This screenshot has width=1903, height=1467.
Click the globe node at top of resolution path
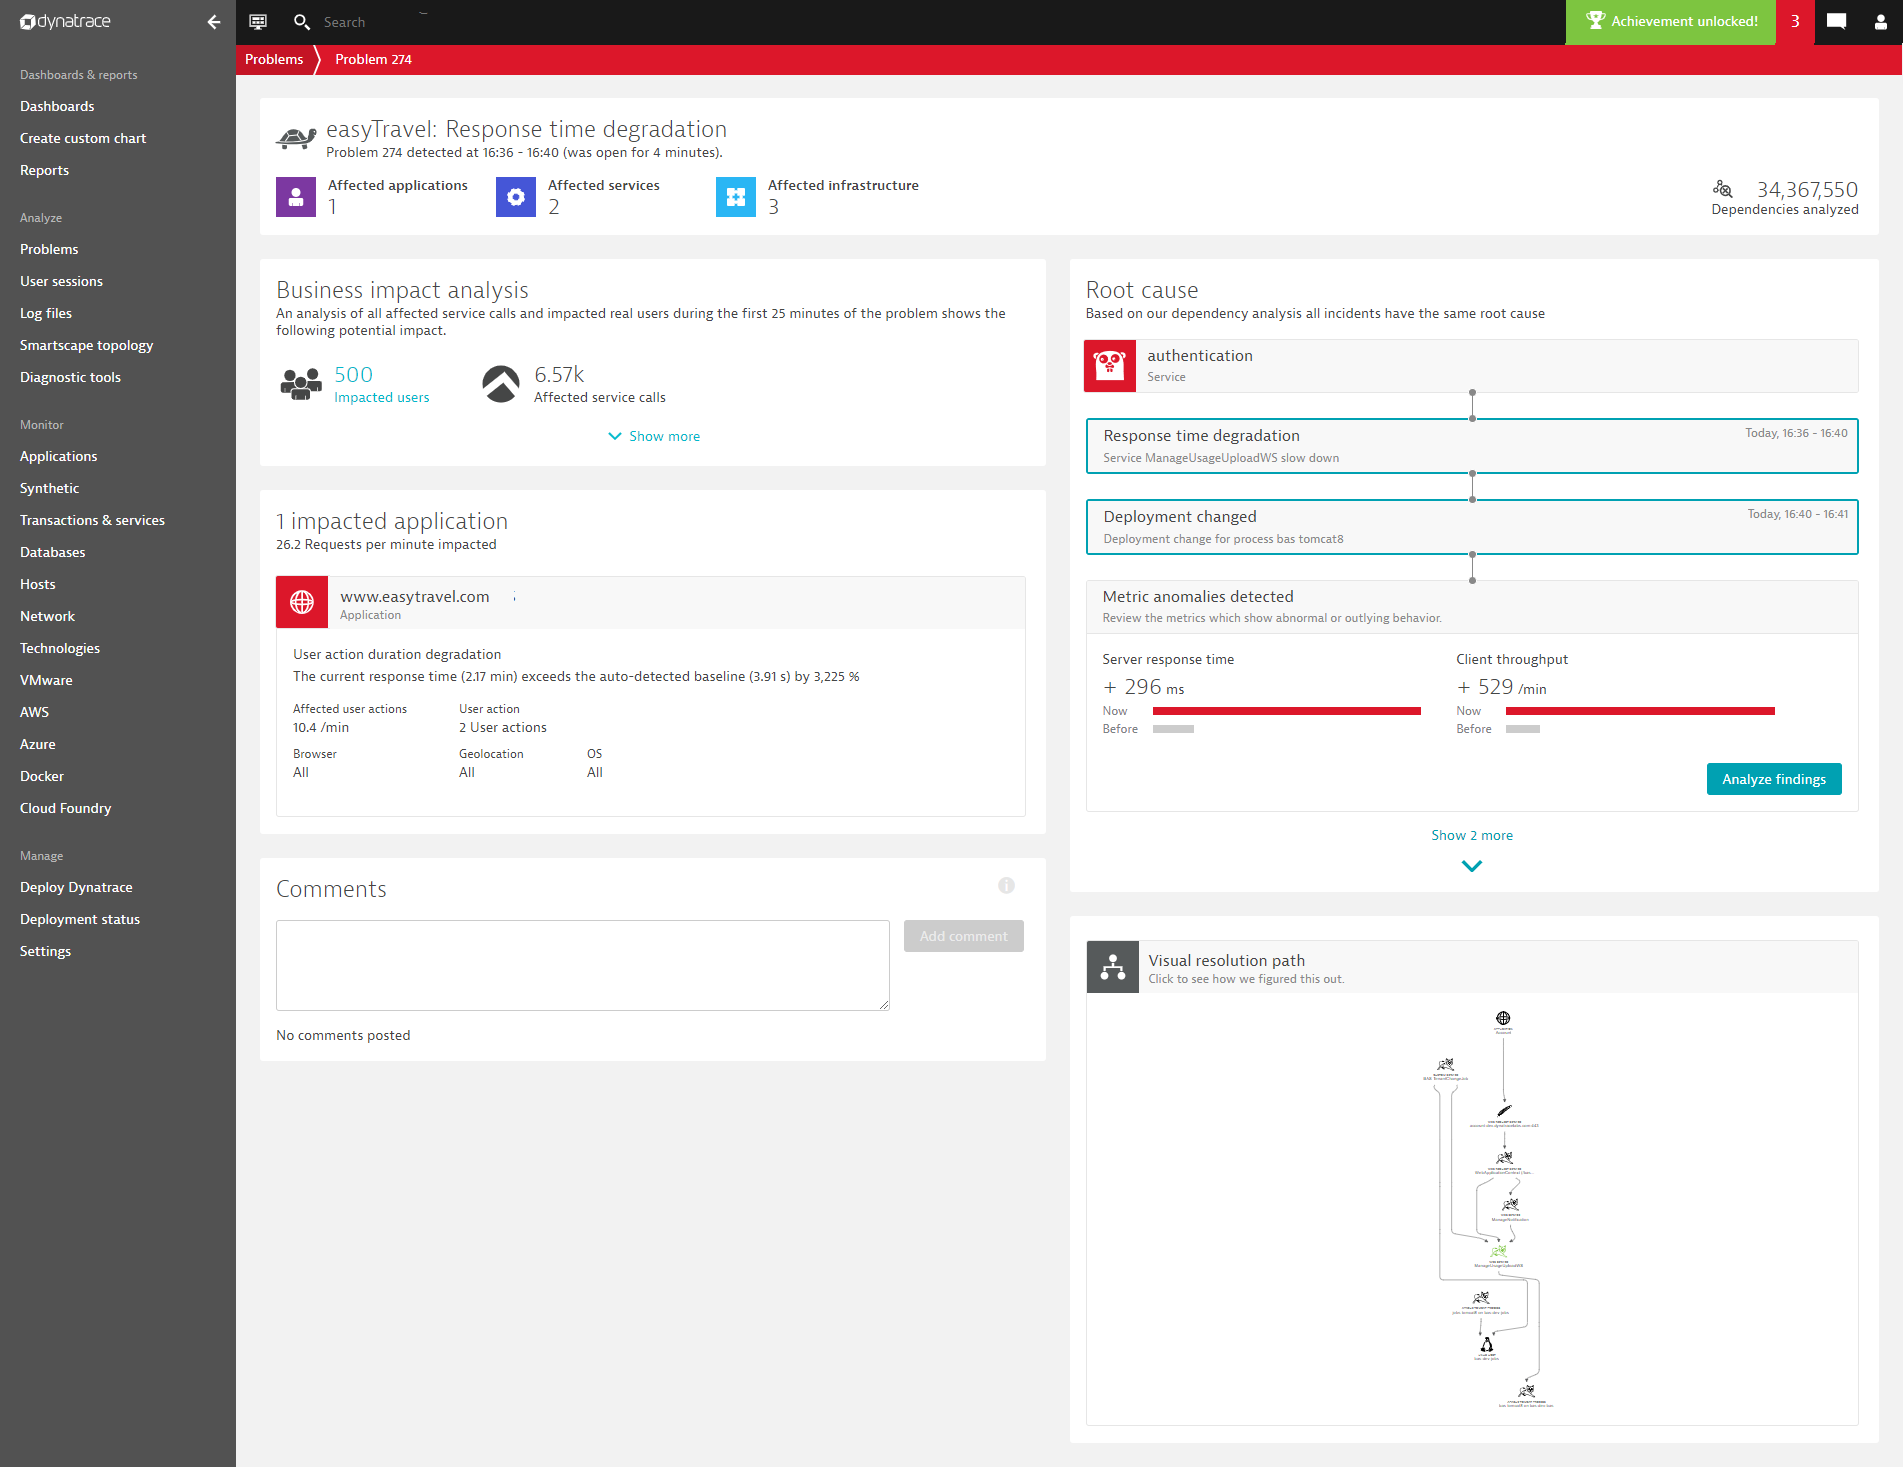(x=1503, y=1019)
